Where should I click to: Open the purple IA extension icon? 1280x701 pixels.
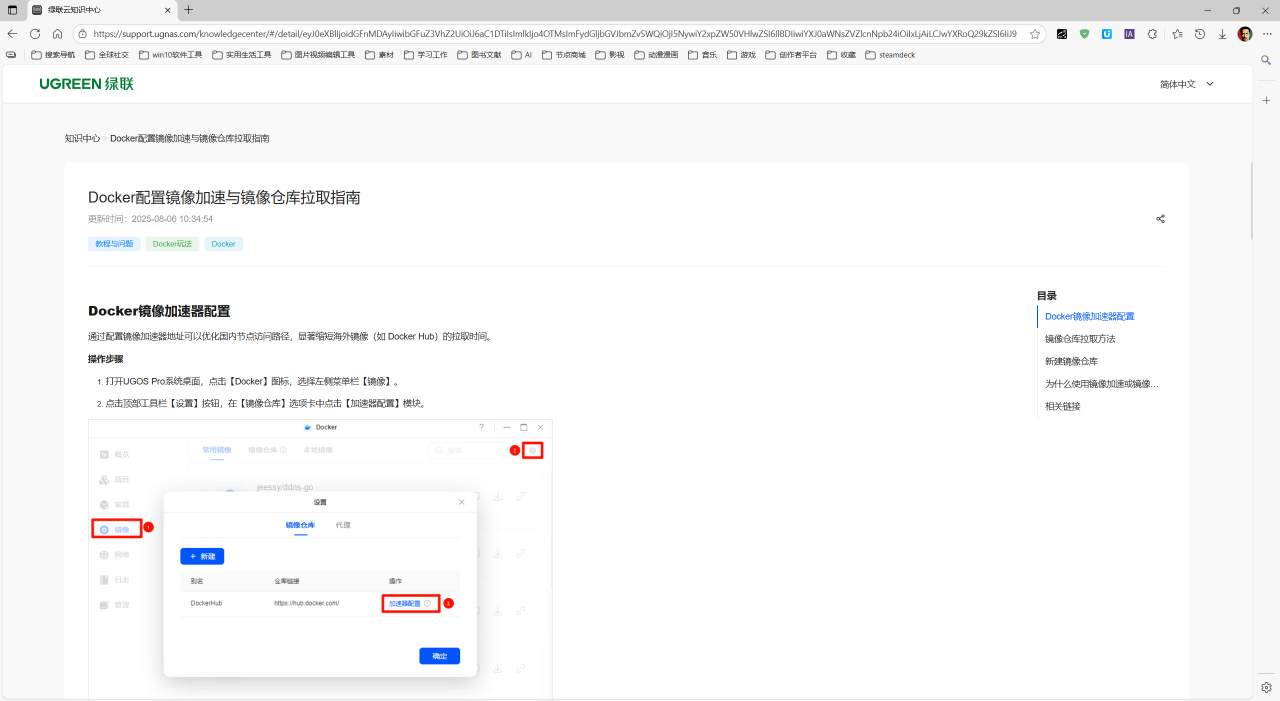click(1129, 33)
